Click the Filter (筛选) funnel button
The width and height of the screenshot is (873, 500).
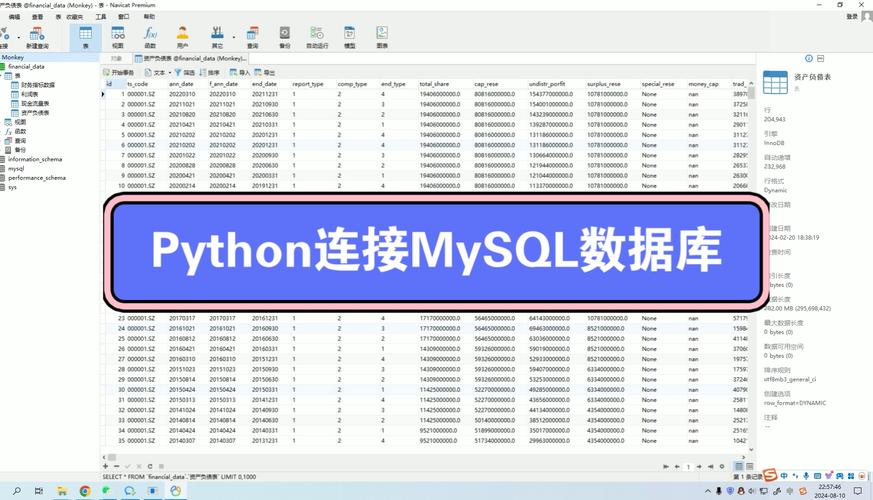click(x=185, y=72)
